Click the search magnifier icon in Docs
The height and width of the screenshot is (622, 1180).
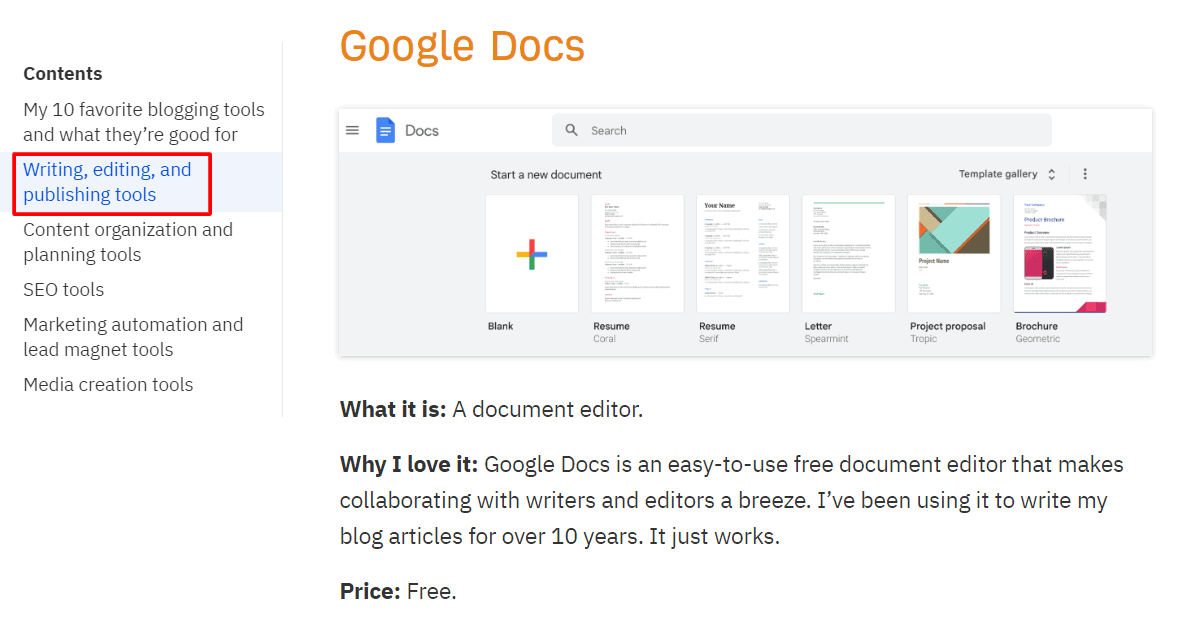point(571,130)
